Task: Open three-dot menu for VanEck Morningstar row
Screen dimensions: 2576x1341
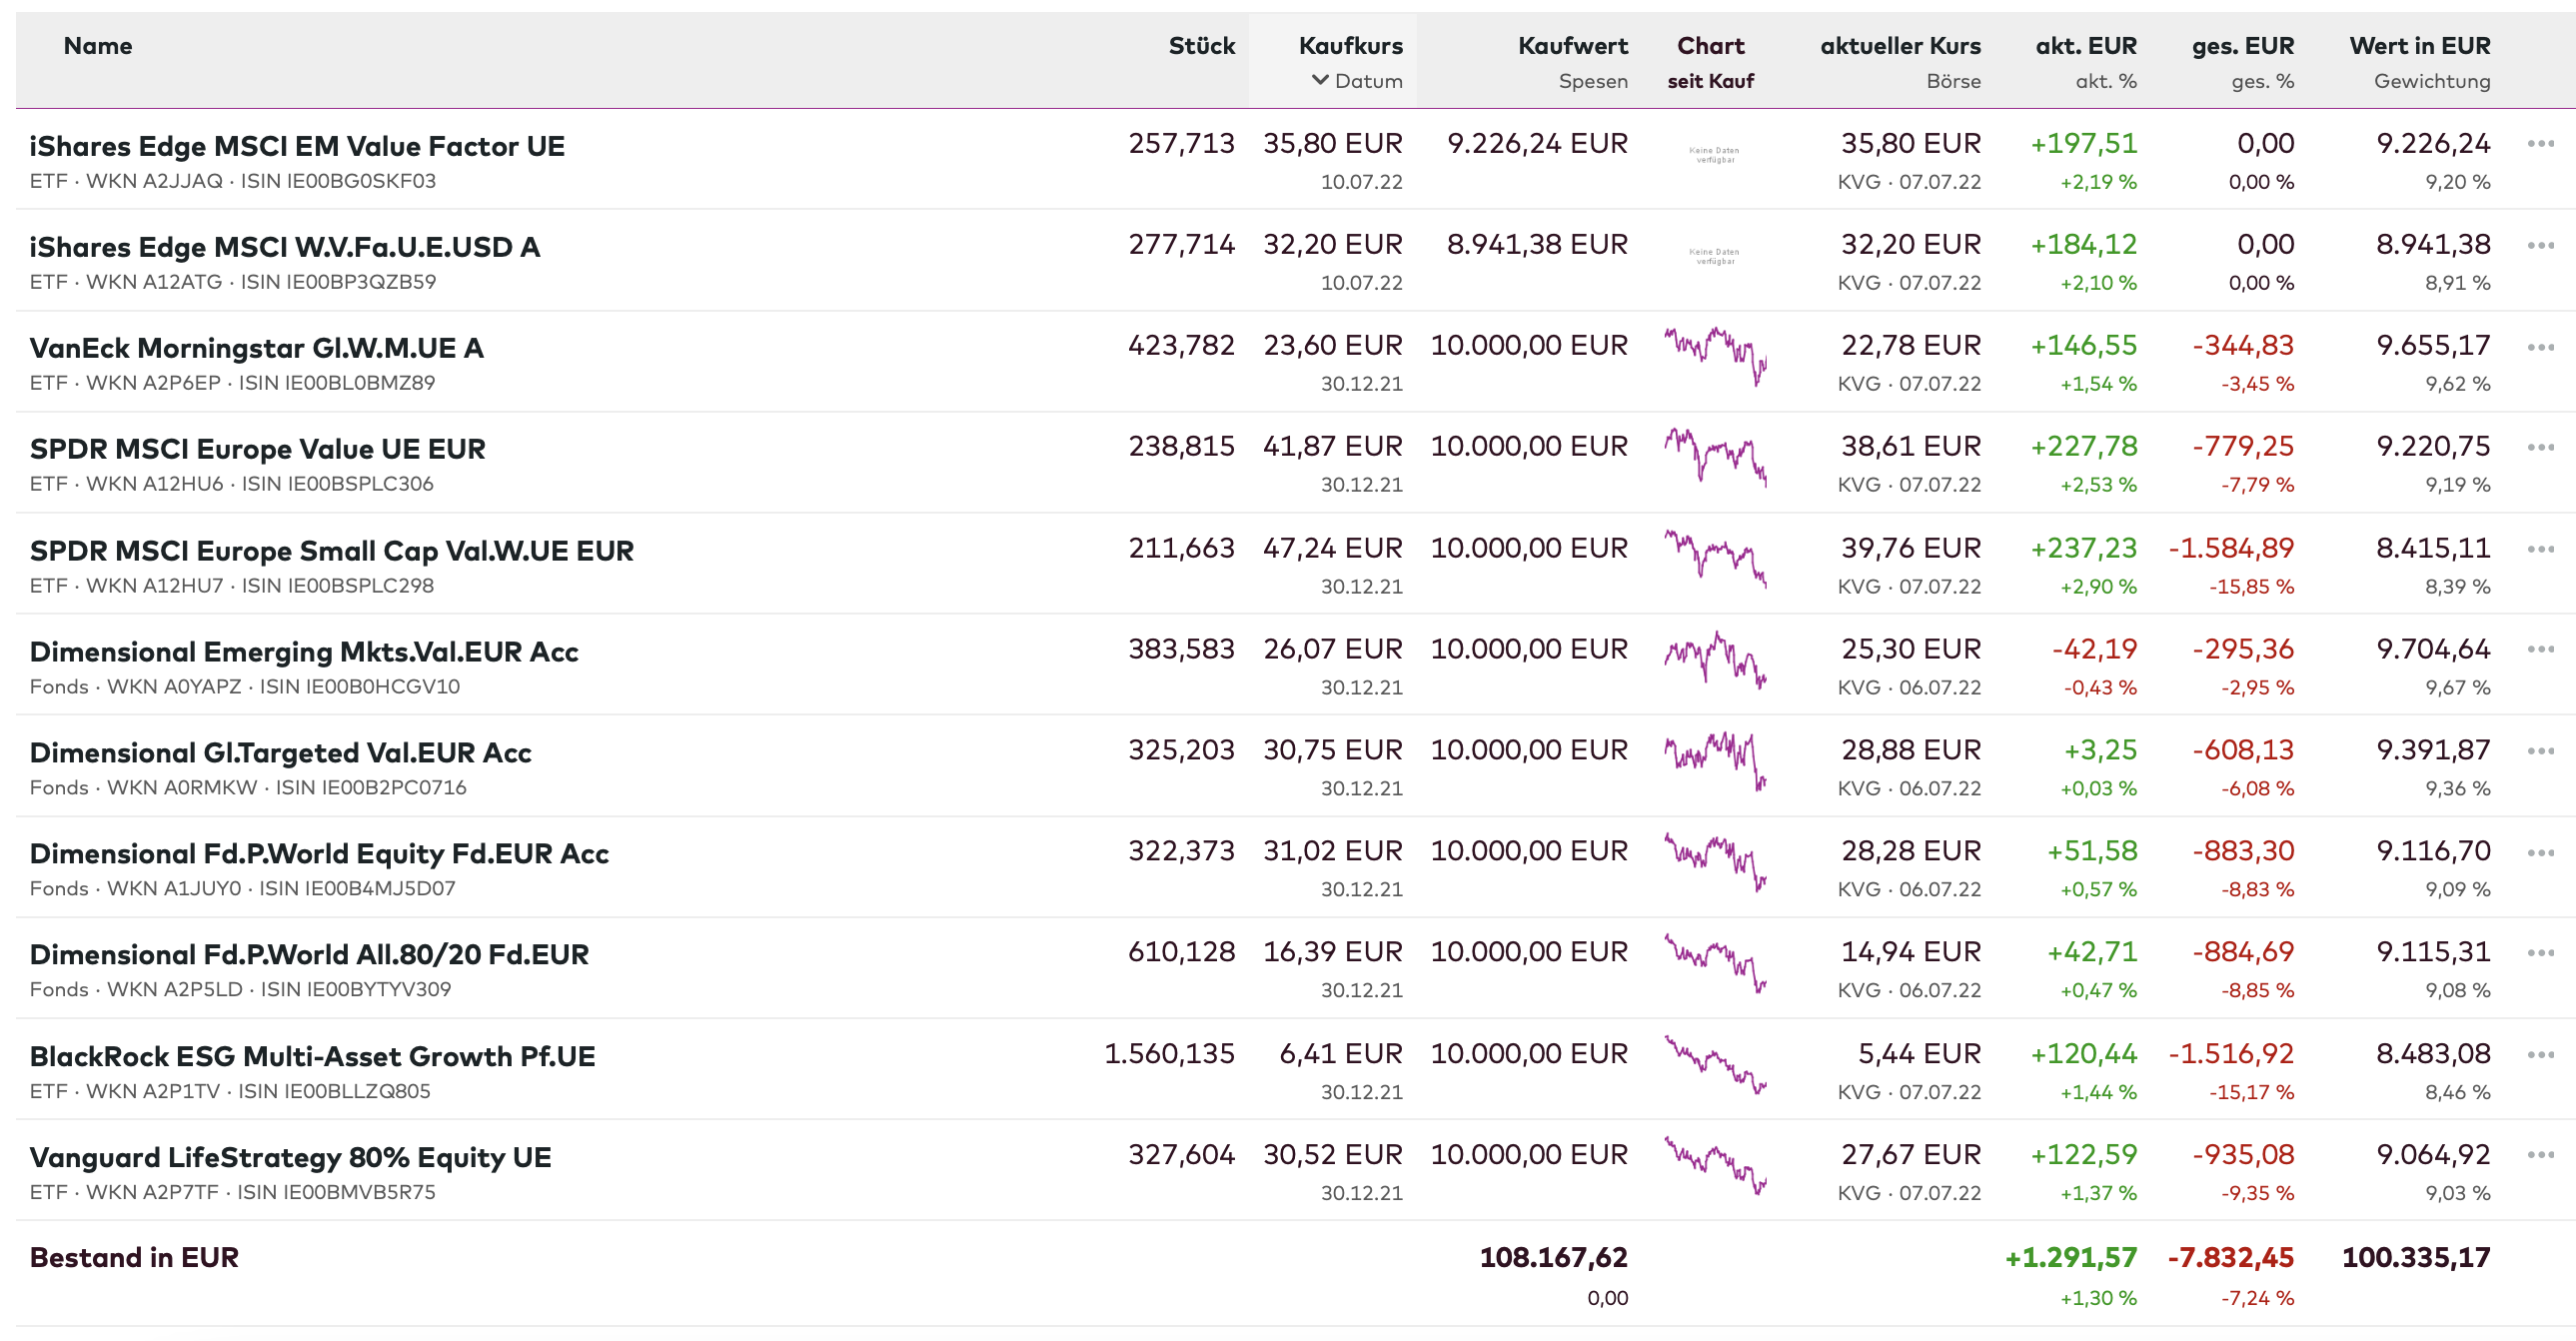Action: [x=2540, y=347]
